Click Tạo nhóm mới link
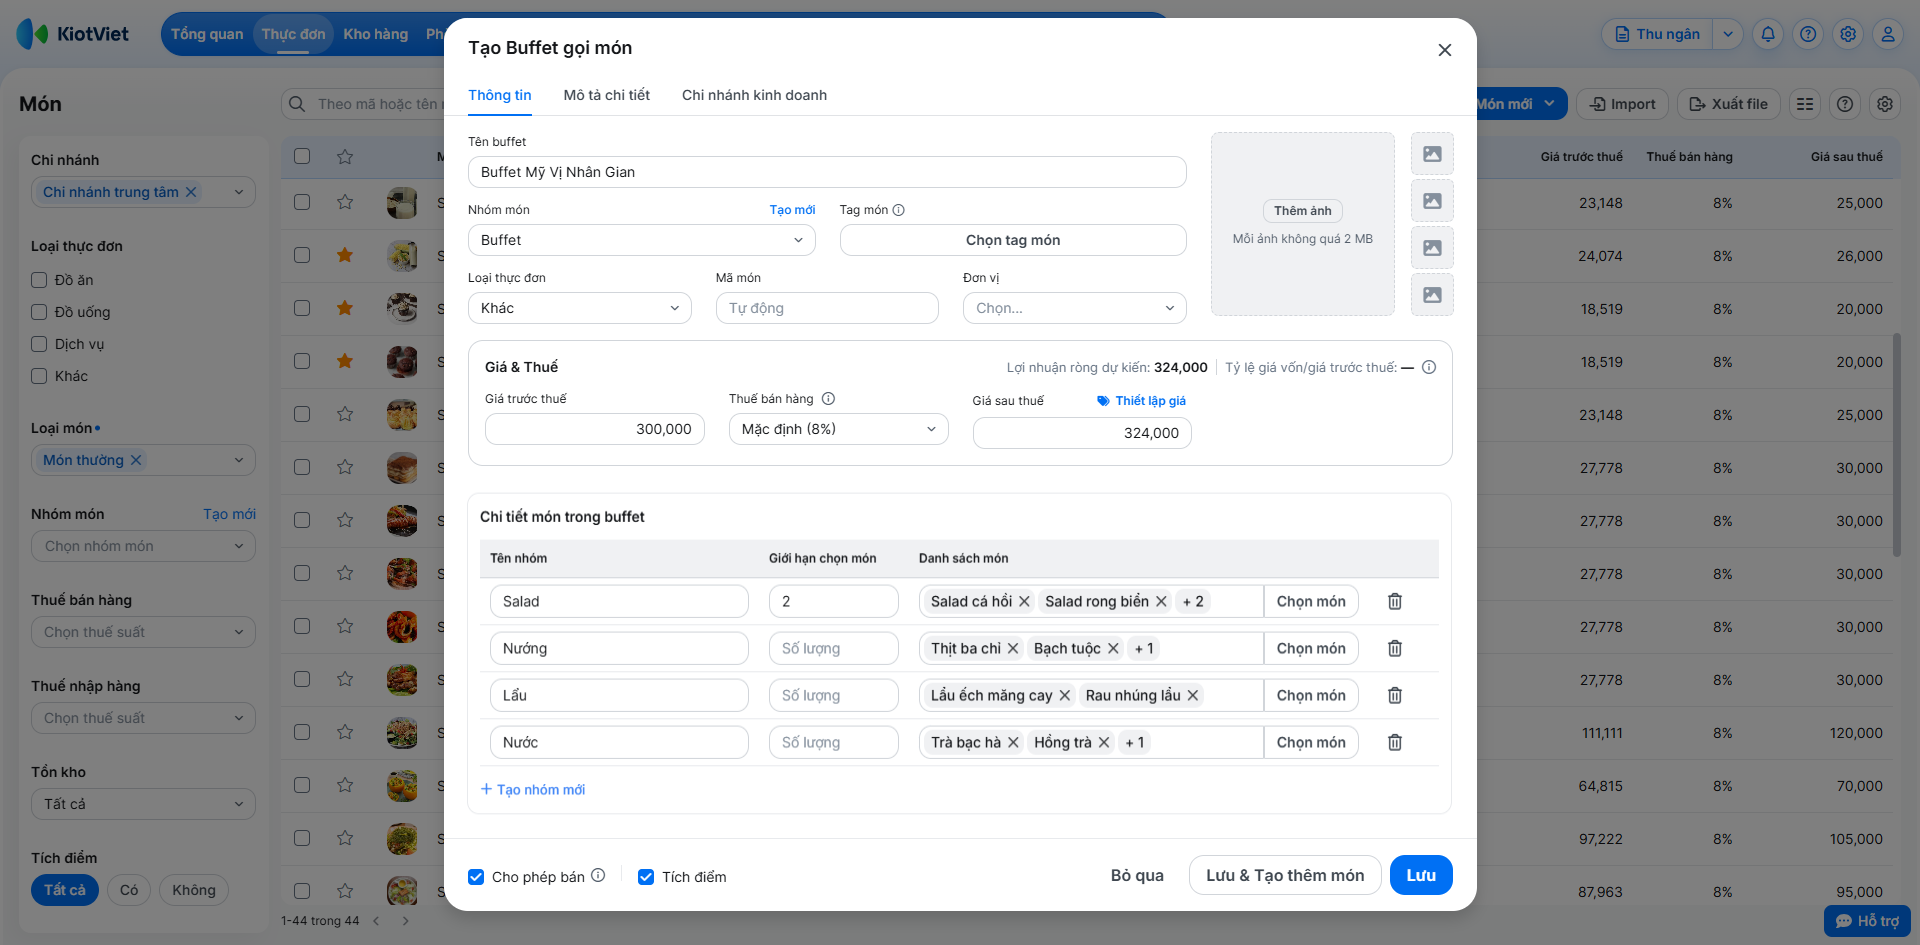The width and height of the screenshot is (1920, 945). pos(533,789)
